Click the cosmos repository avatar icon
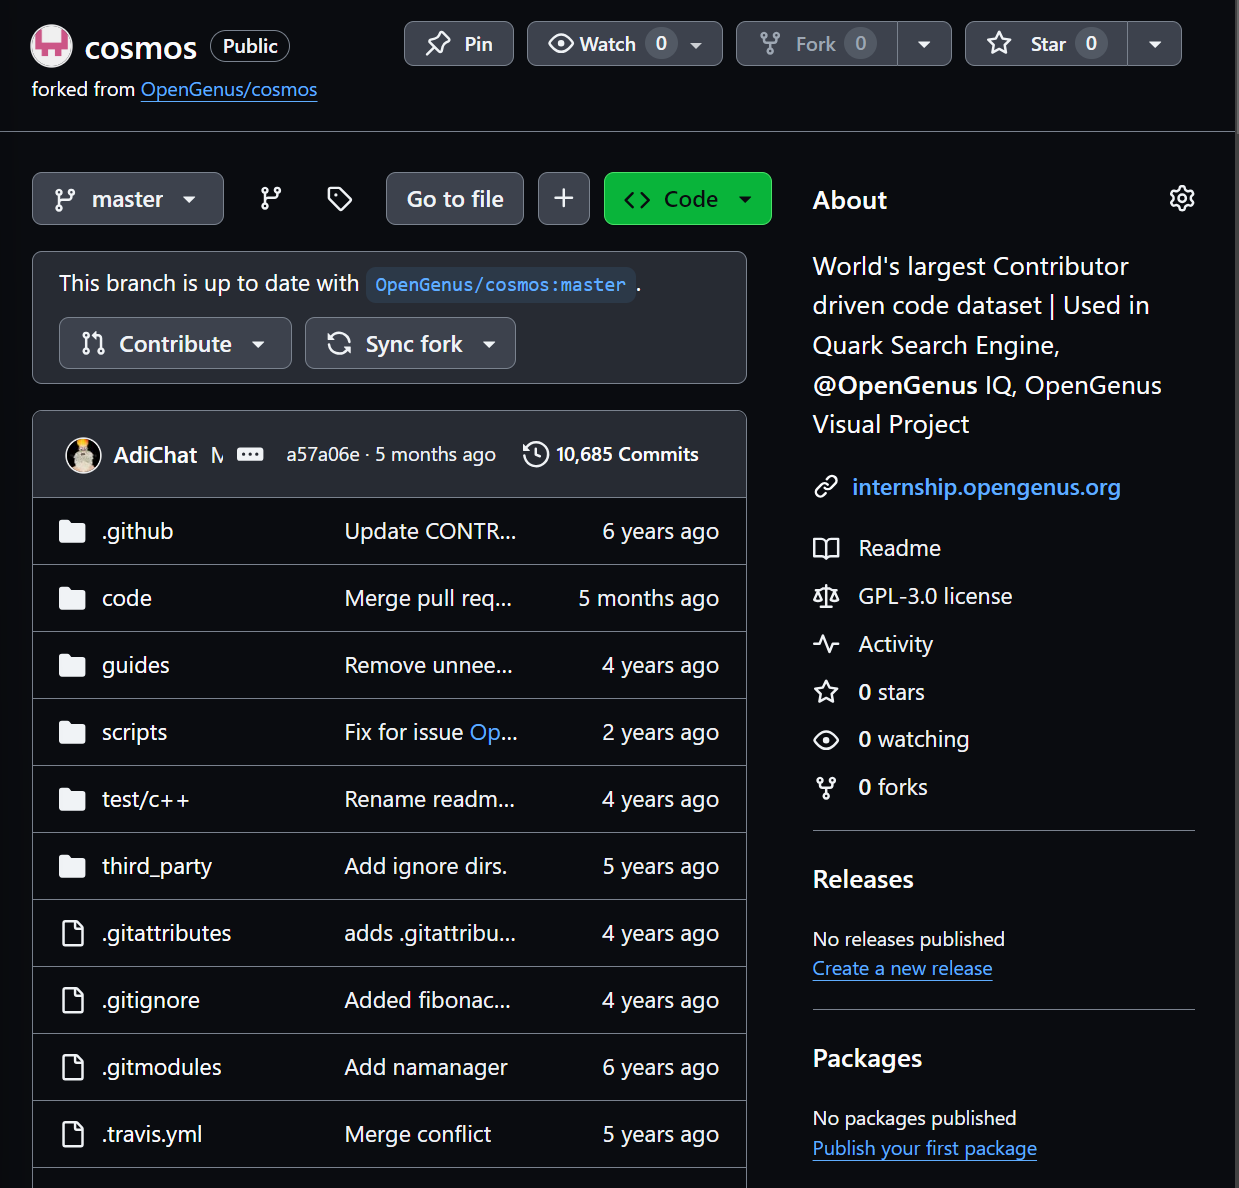The width and height of the screenshot is (1239, 1188). click(x=52, y=45)
